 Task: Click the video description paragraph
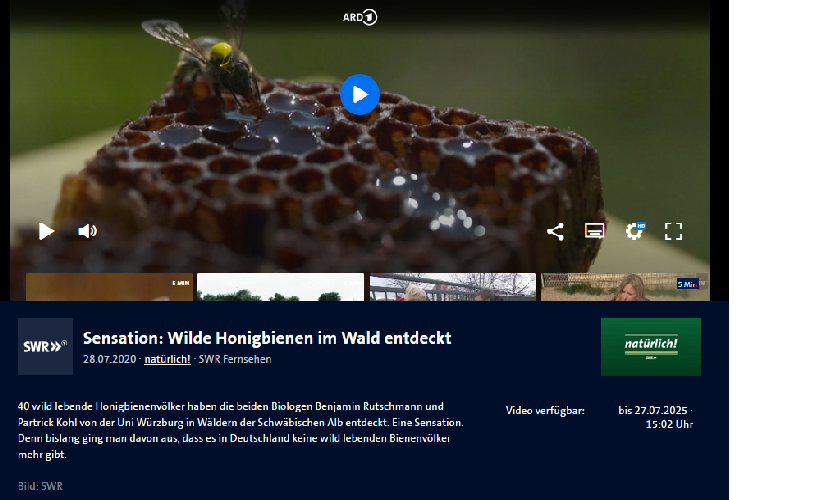pos(240,430)
